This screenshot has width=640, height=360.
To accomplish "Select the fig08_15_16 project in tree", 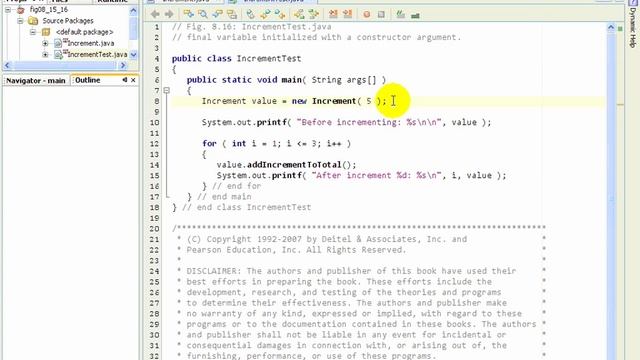I will (49, 9).
